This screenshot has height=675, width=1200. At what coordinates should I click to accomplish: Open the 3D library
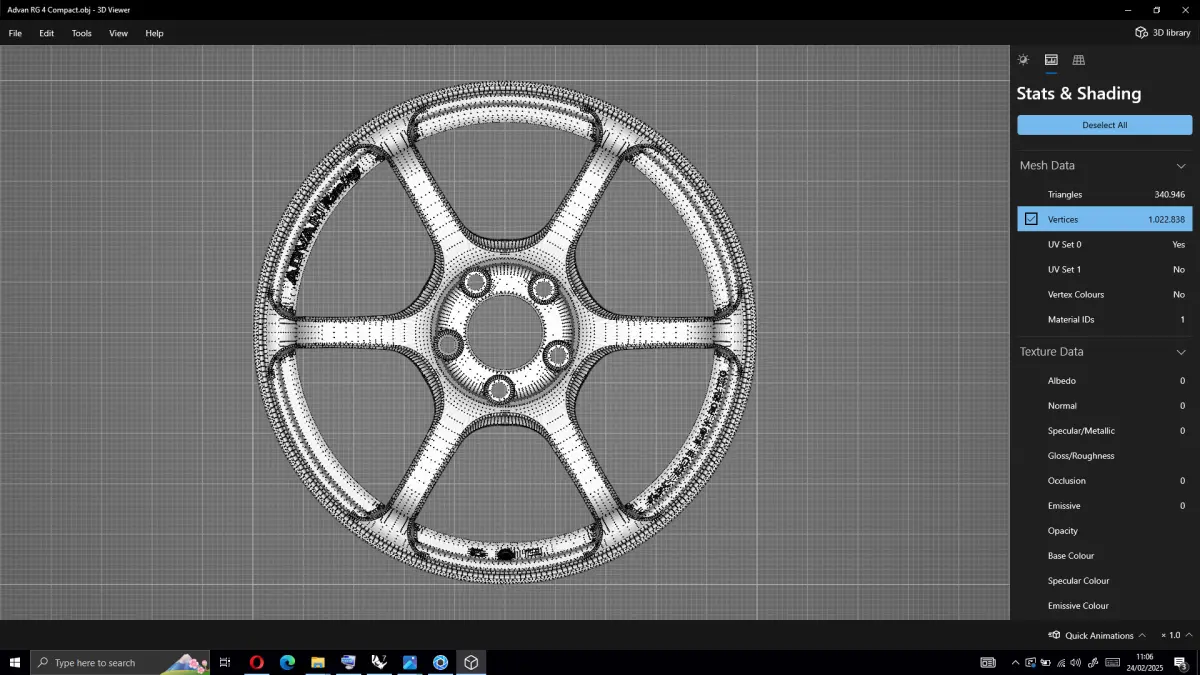[x=1162, y=33]
